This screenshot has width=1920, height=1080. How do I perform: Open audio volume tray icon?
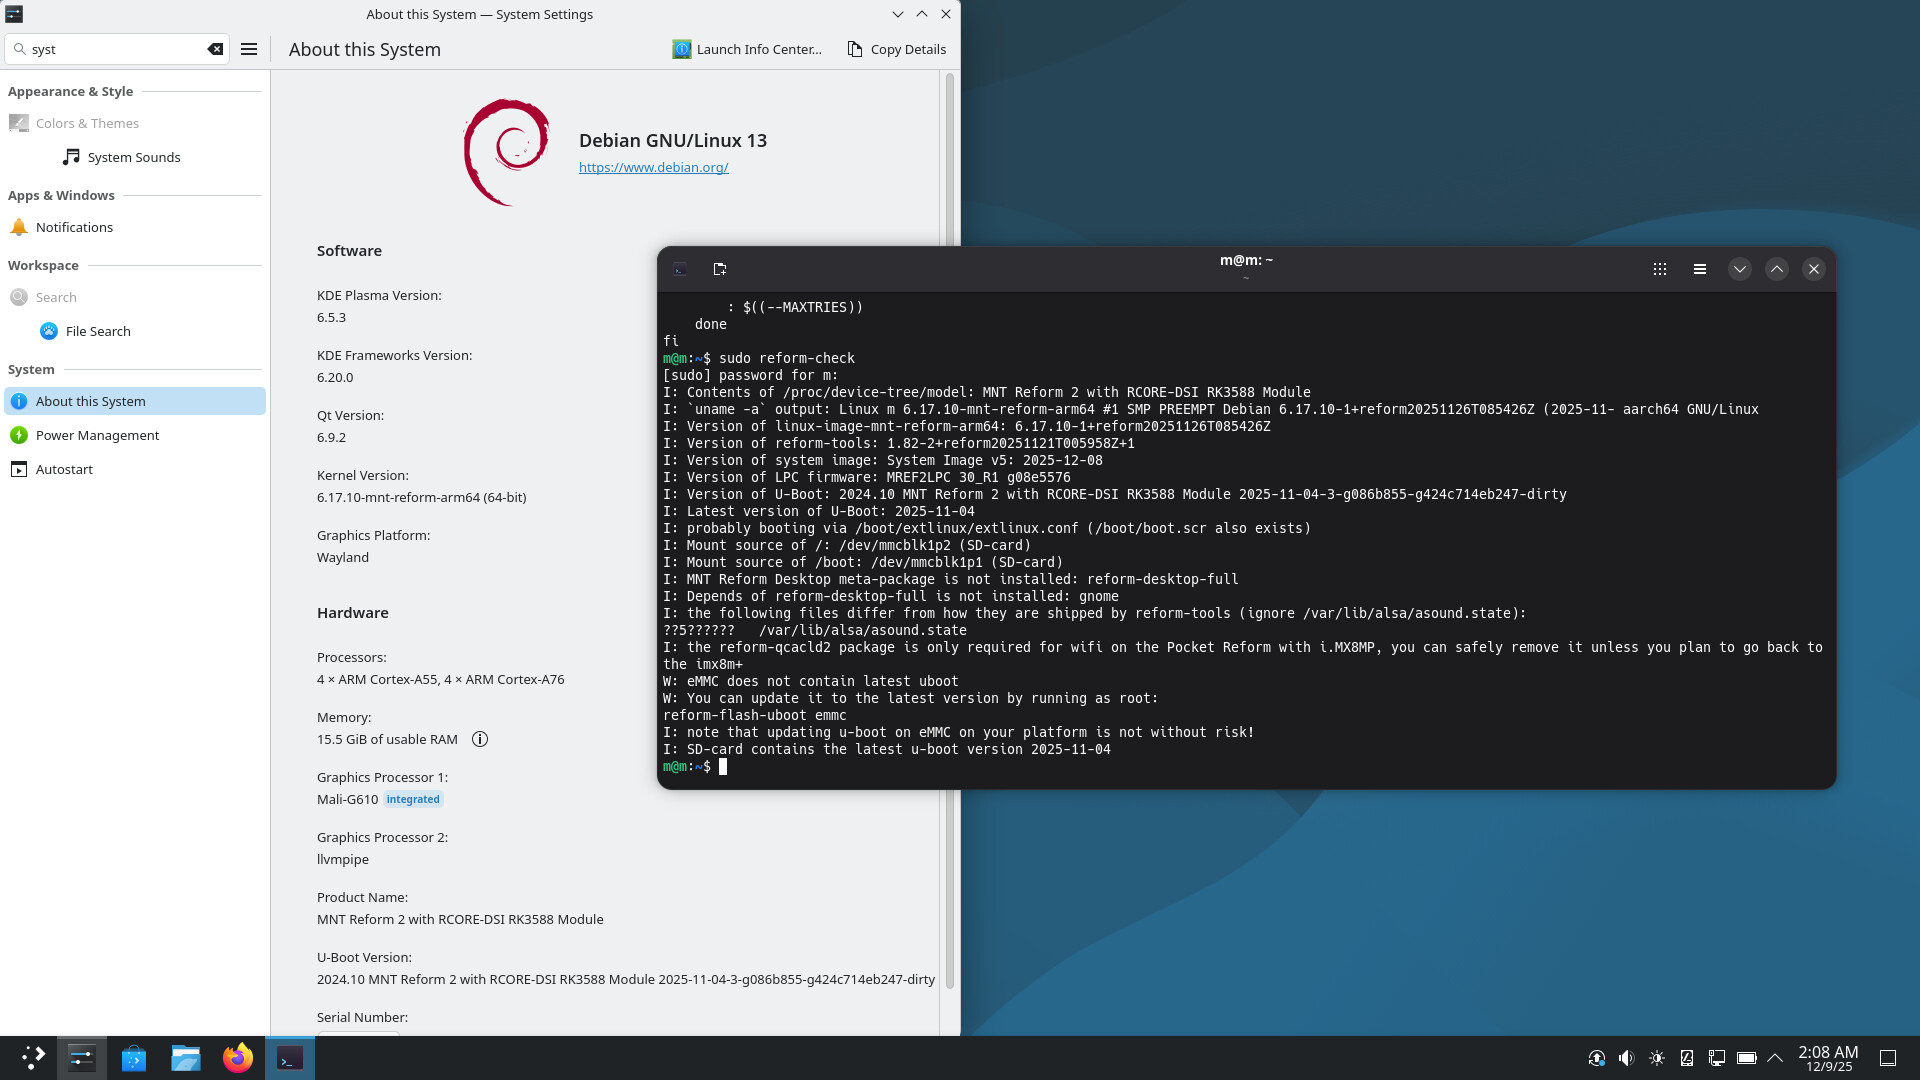click(x=1626, y=1058)
